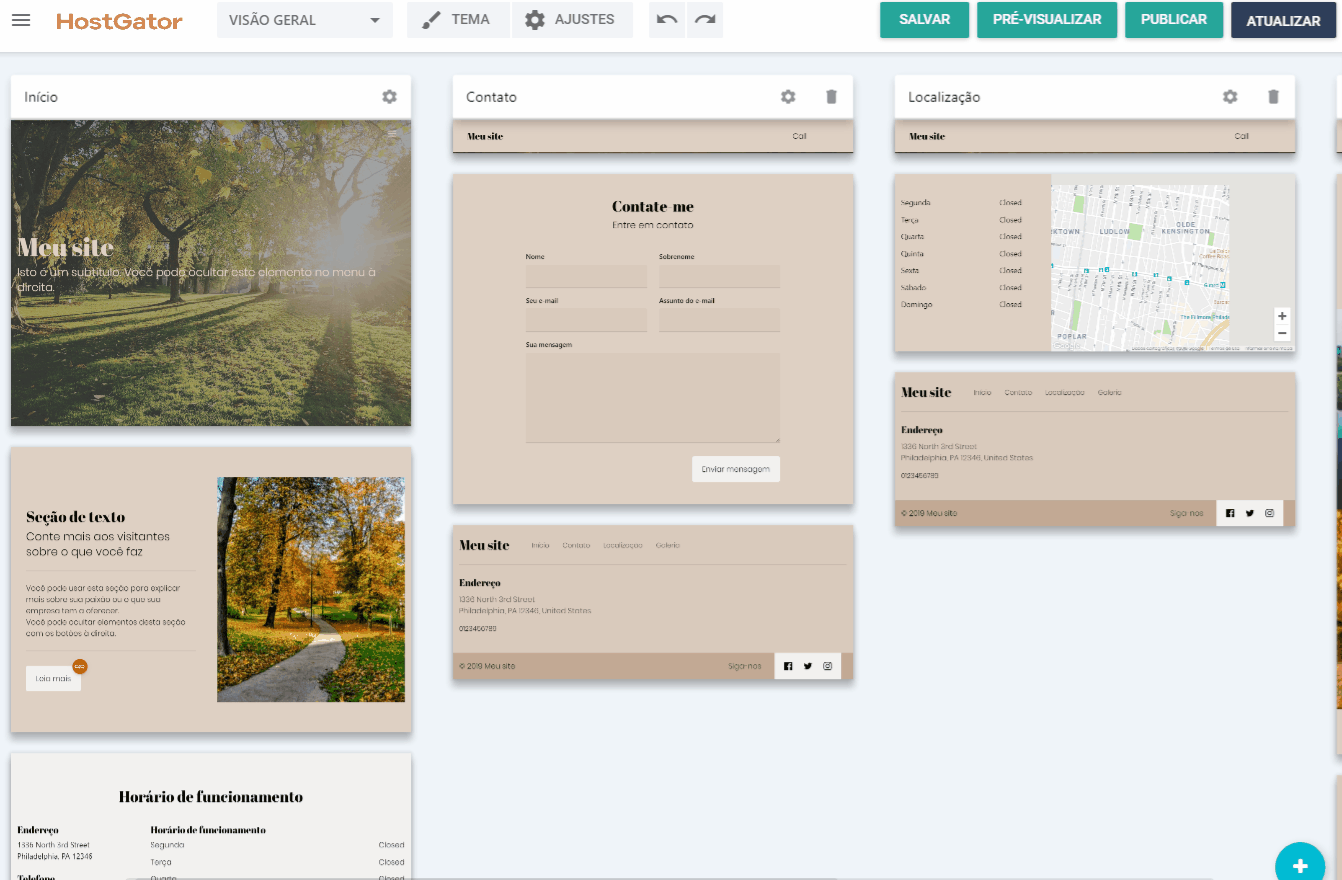
Task: Click the Localização page title
Action: [944, 97]
